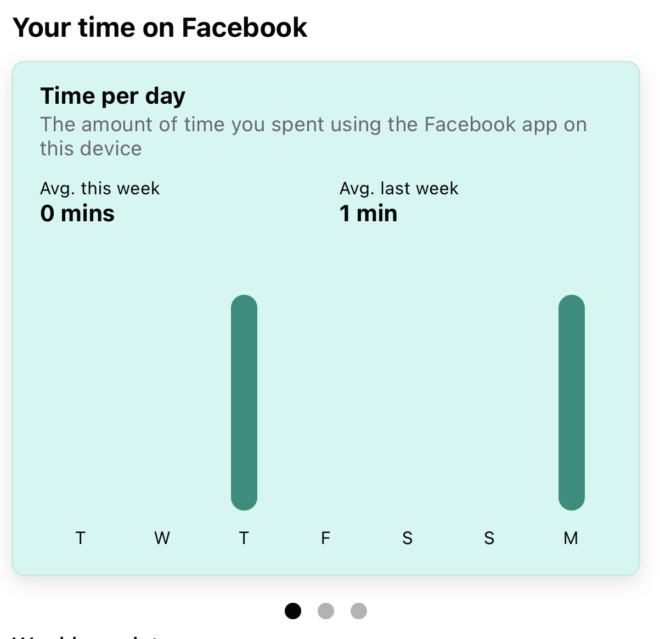
Task: Tap the '1 min' last week value
Action: (368, 213)
